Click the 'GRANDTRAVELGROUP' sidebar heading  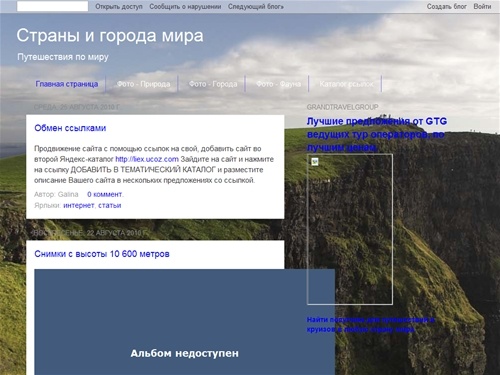pyautogui.click(x=342, y=107)
